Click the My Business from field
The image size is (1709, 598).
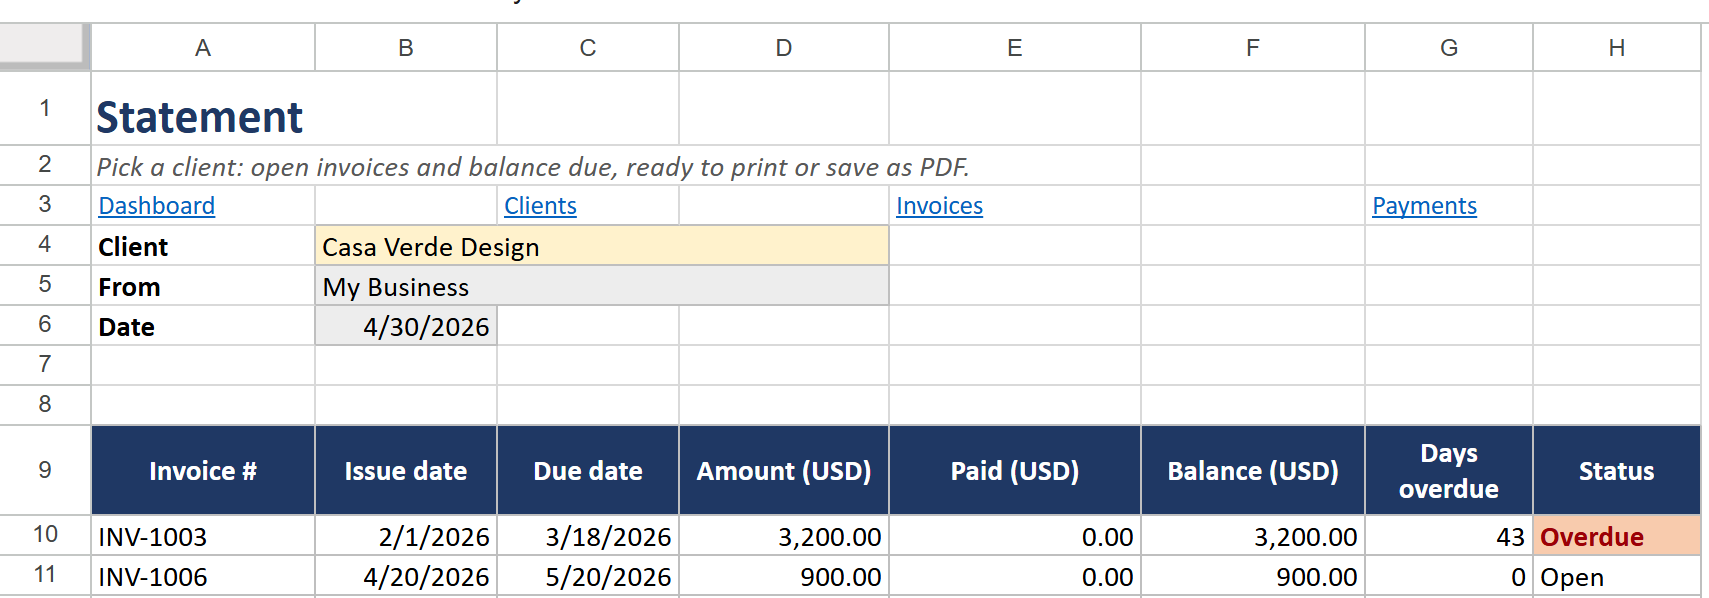[602, 286]
